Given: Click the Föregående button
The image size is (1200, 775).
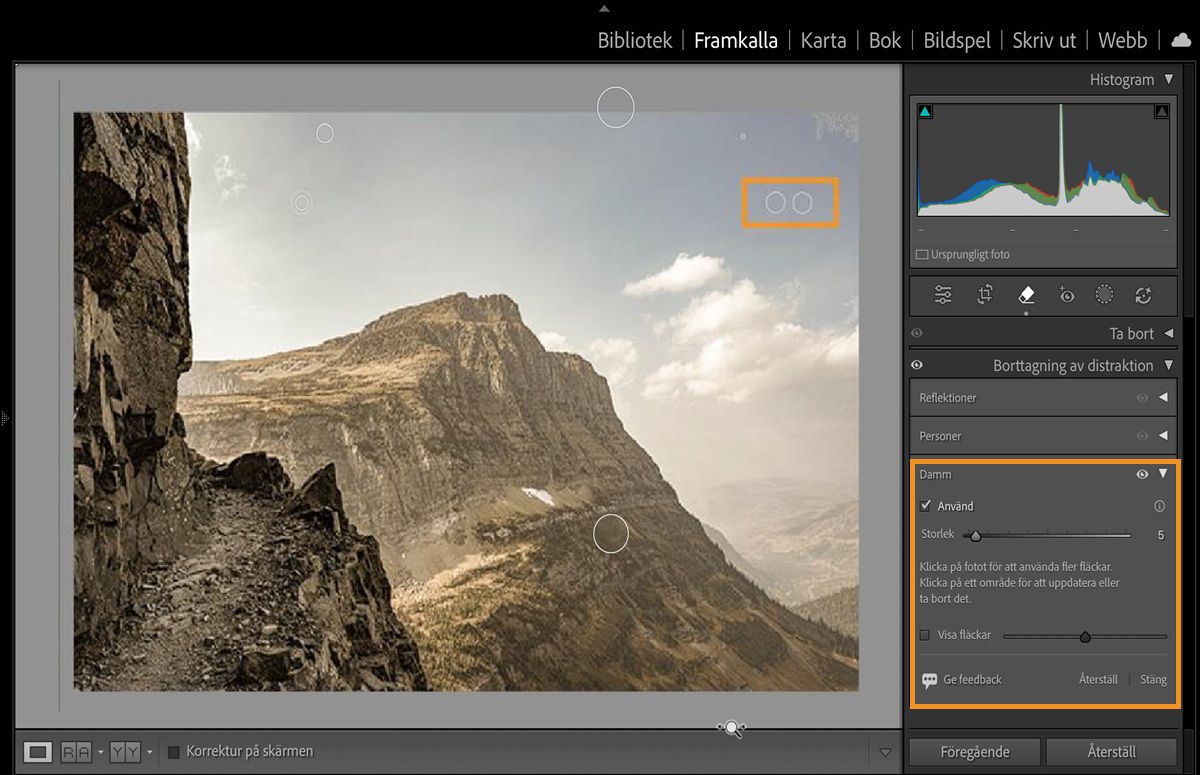Looking at the screenshot, I should click(973, 751).
